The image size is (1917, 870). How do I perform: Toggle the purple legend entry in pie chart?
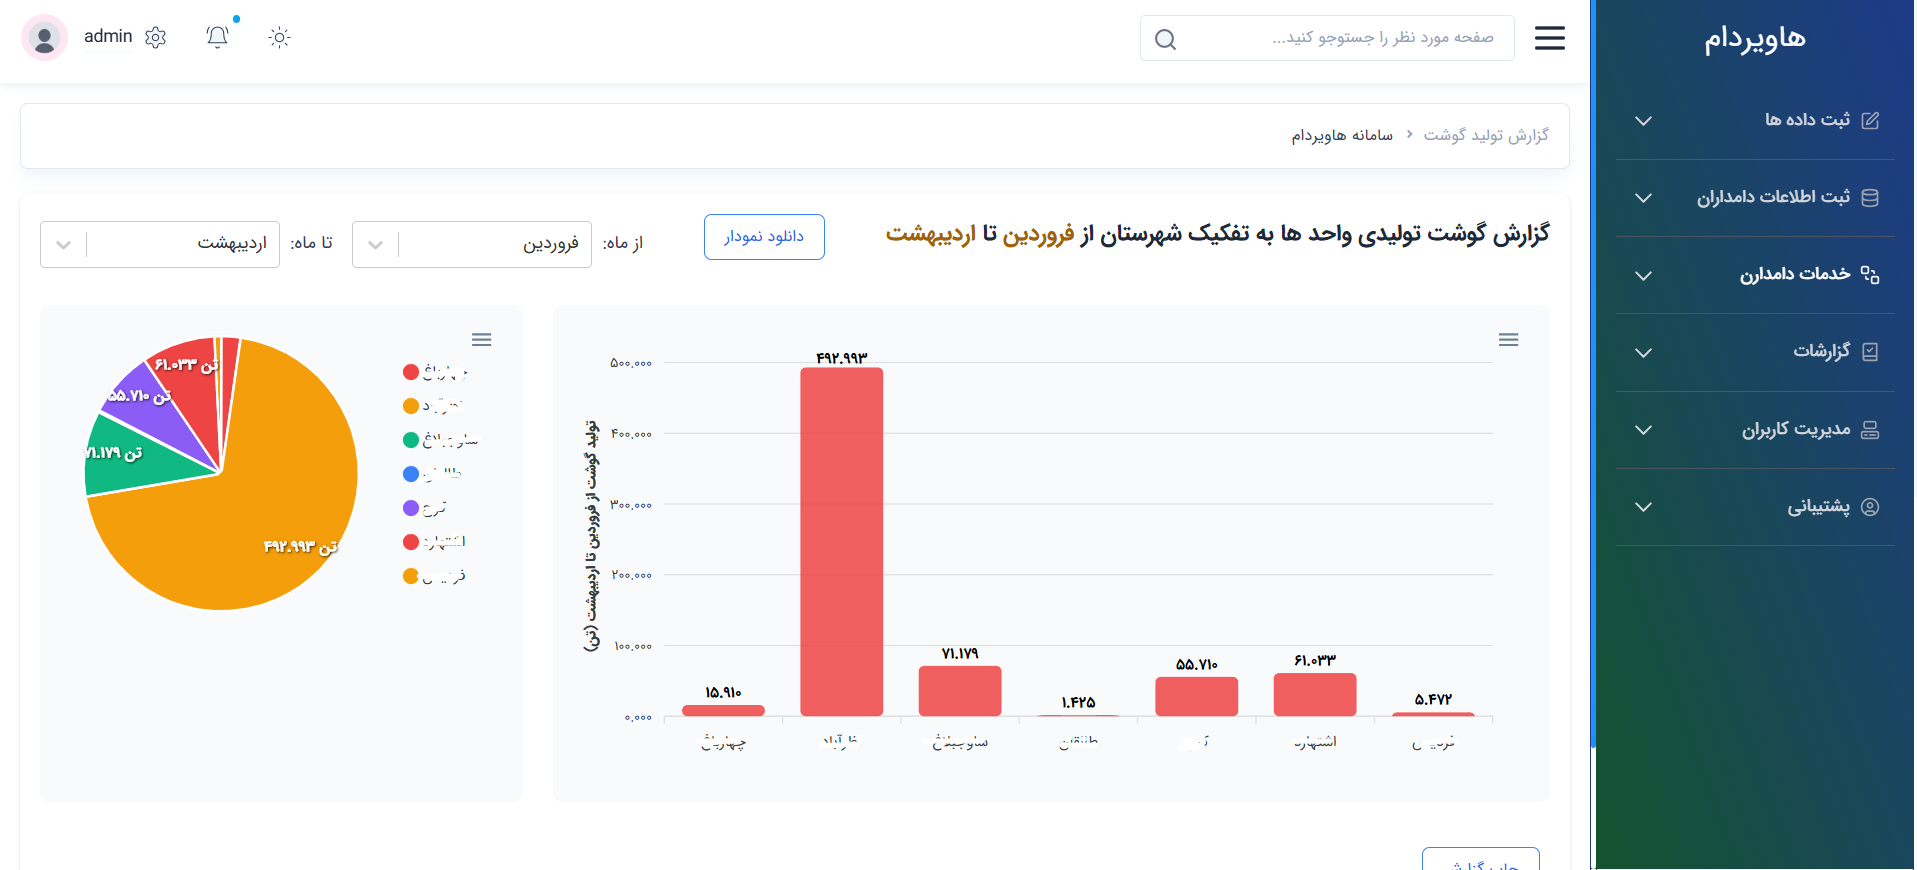click(411, 508)
